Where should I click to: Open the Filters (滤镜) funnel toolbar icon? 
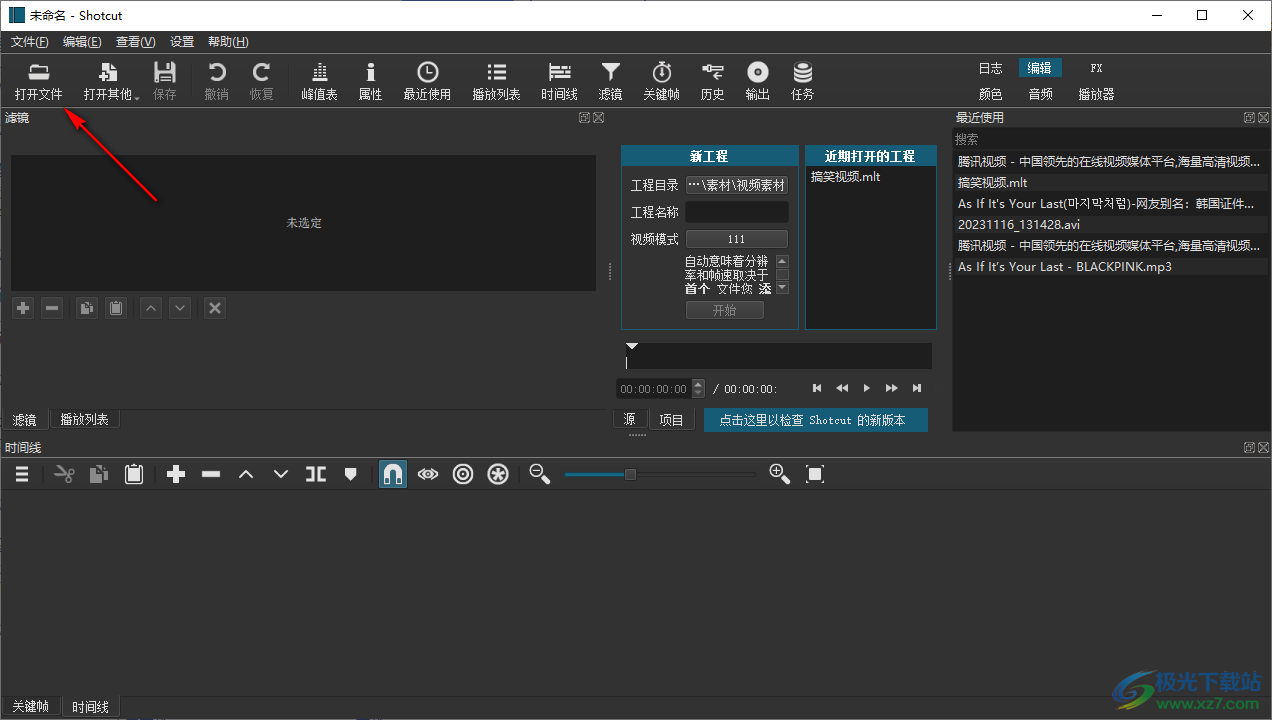(610, 81)
